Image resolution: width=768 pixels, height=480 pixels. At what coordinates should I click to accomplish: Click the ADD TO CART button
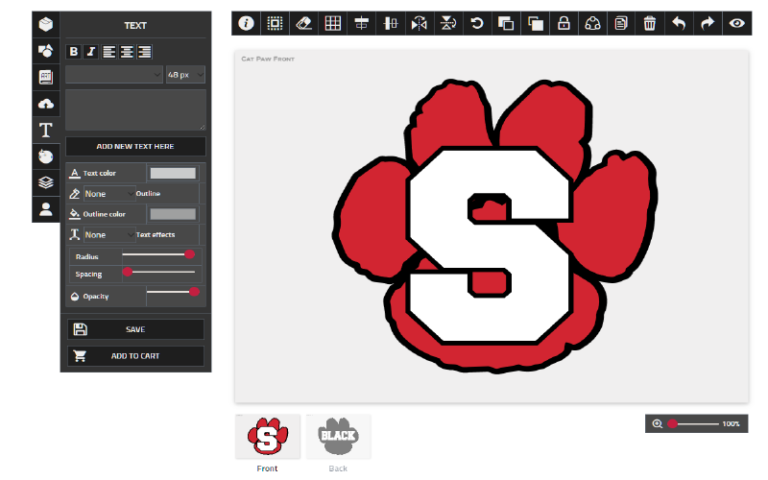coord(135,356)
